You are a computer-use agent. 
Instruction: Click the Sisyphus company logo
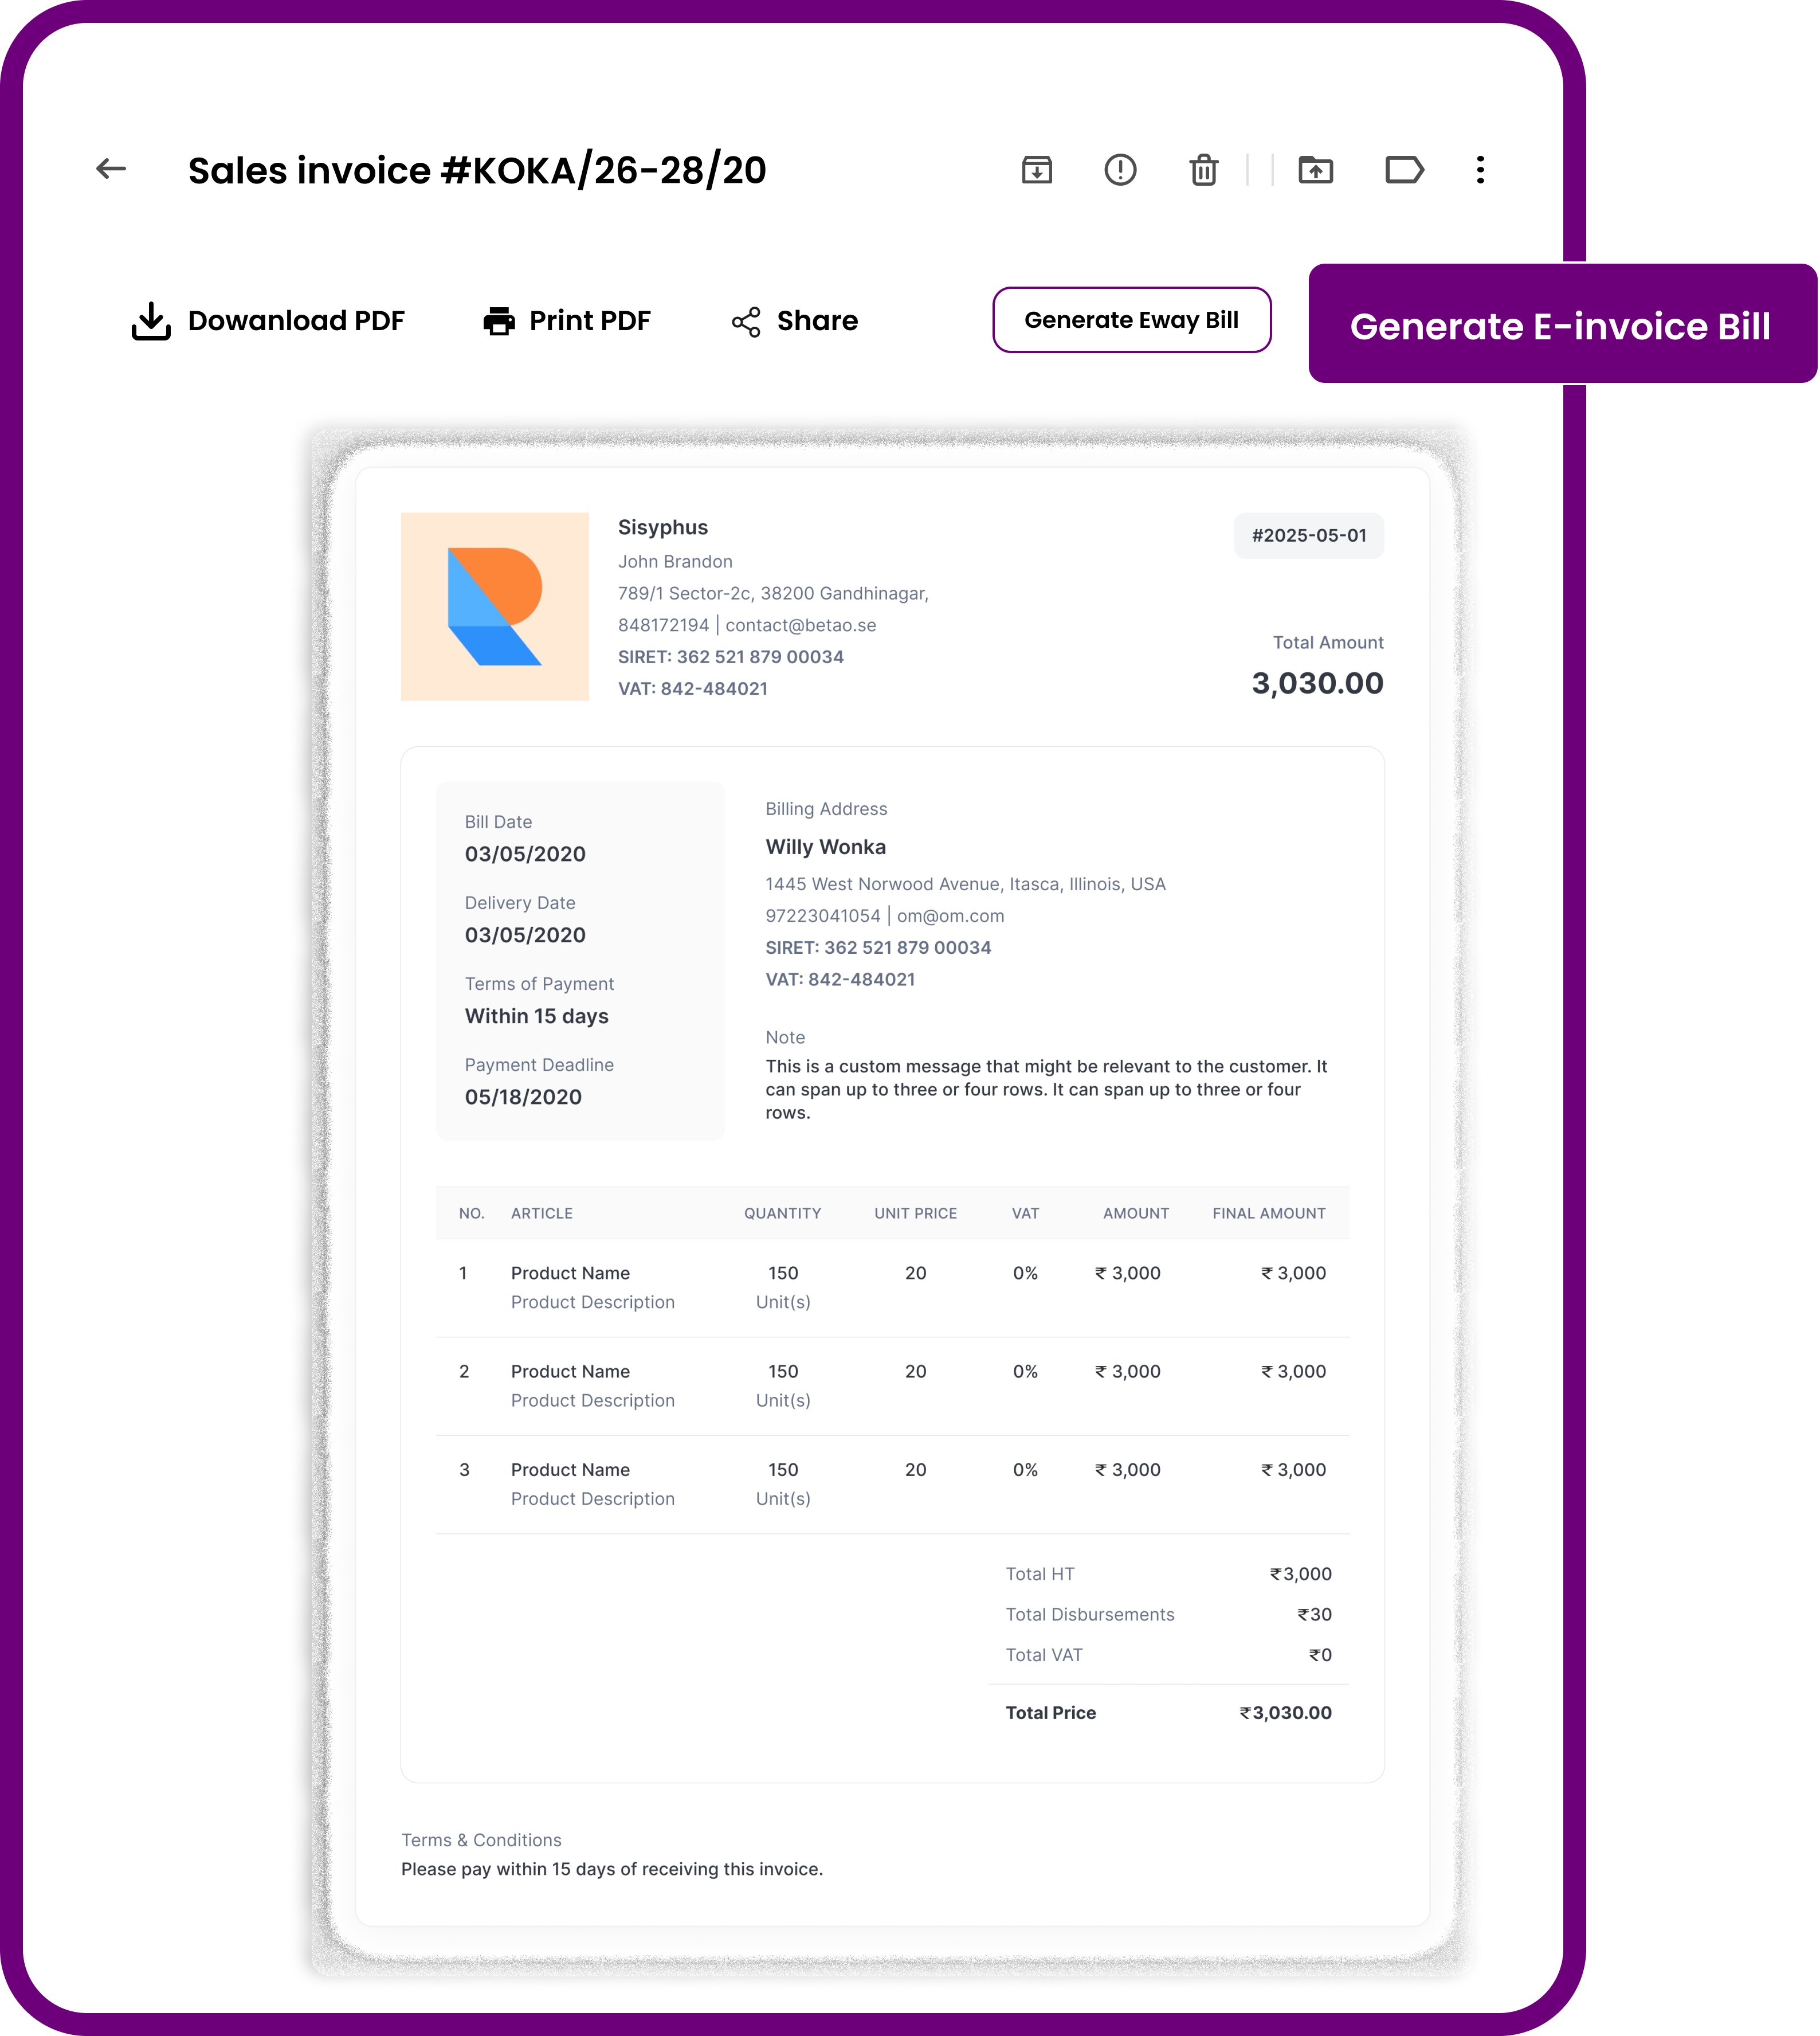point(495,606)
